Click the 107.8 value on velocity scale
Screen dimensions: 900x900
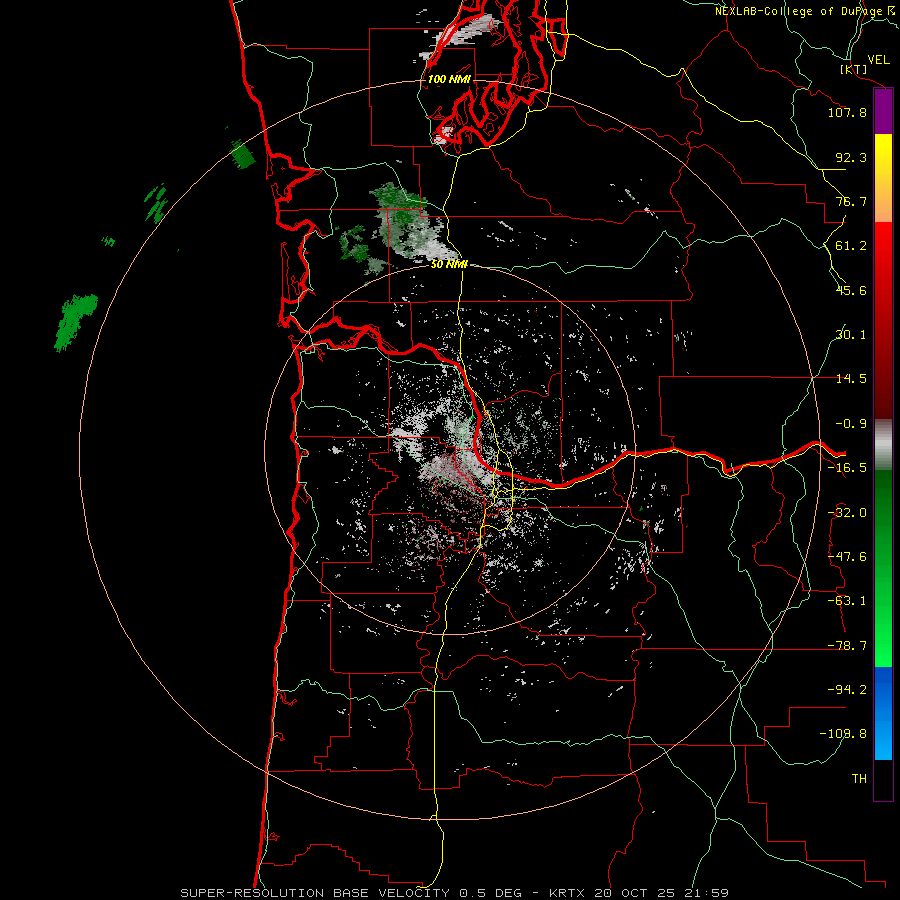coord(847,112)
